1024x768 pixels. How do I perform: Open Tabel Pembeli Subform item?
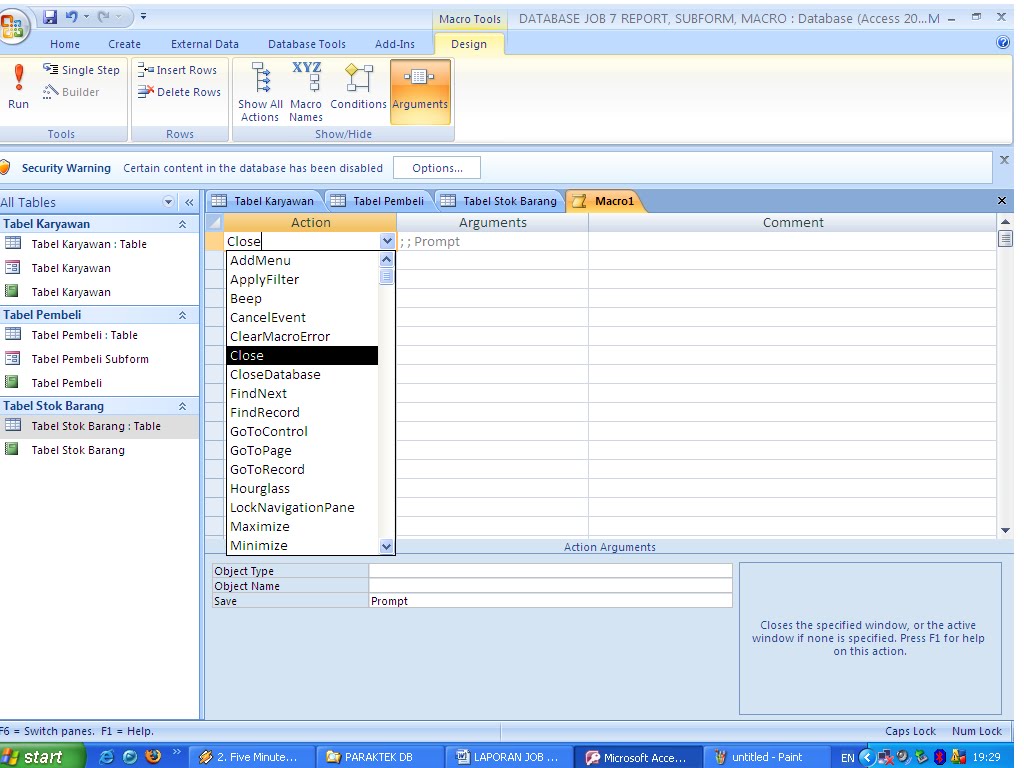[89, 359]
